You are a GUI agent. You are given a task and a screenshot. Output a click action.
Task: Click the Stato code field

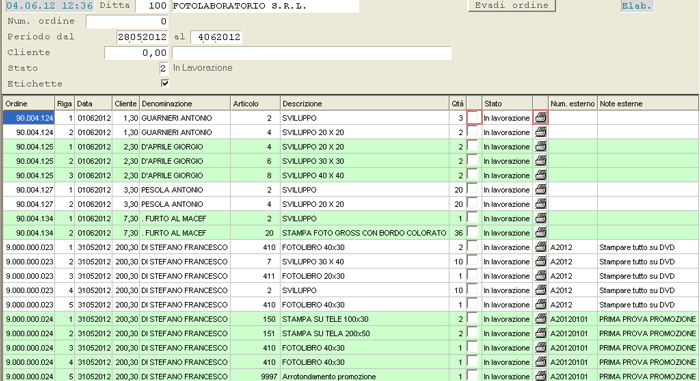(x=163, y=68)
